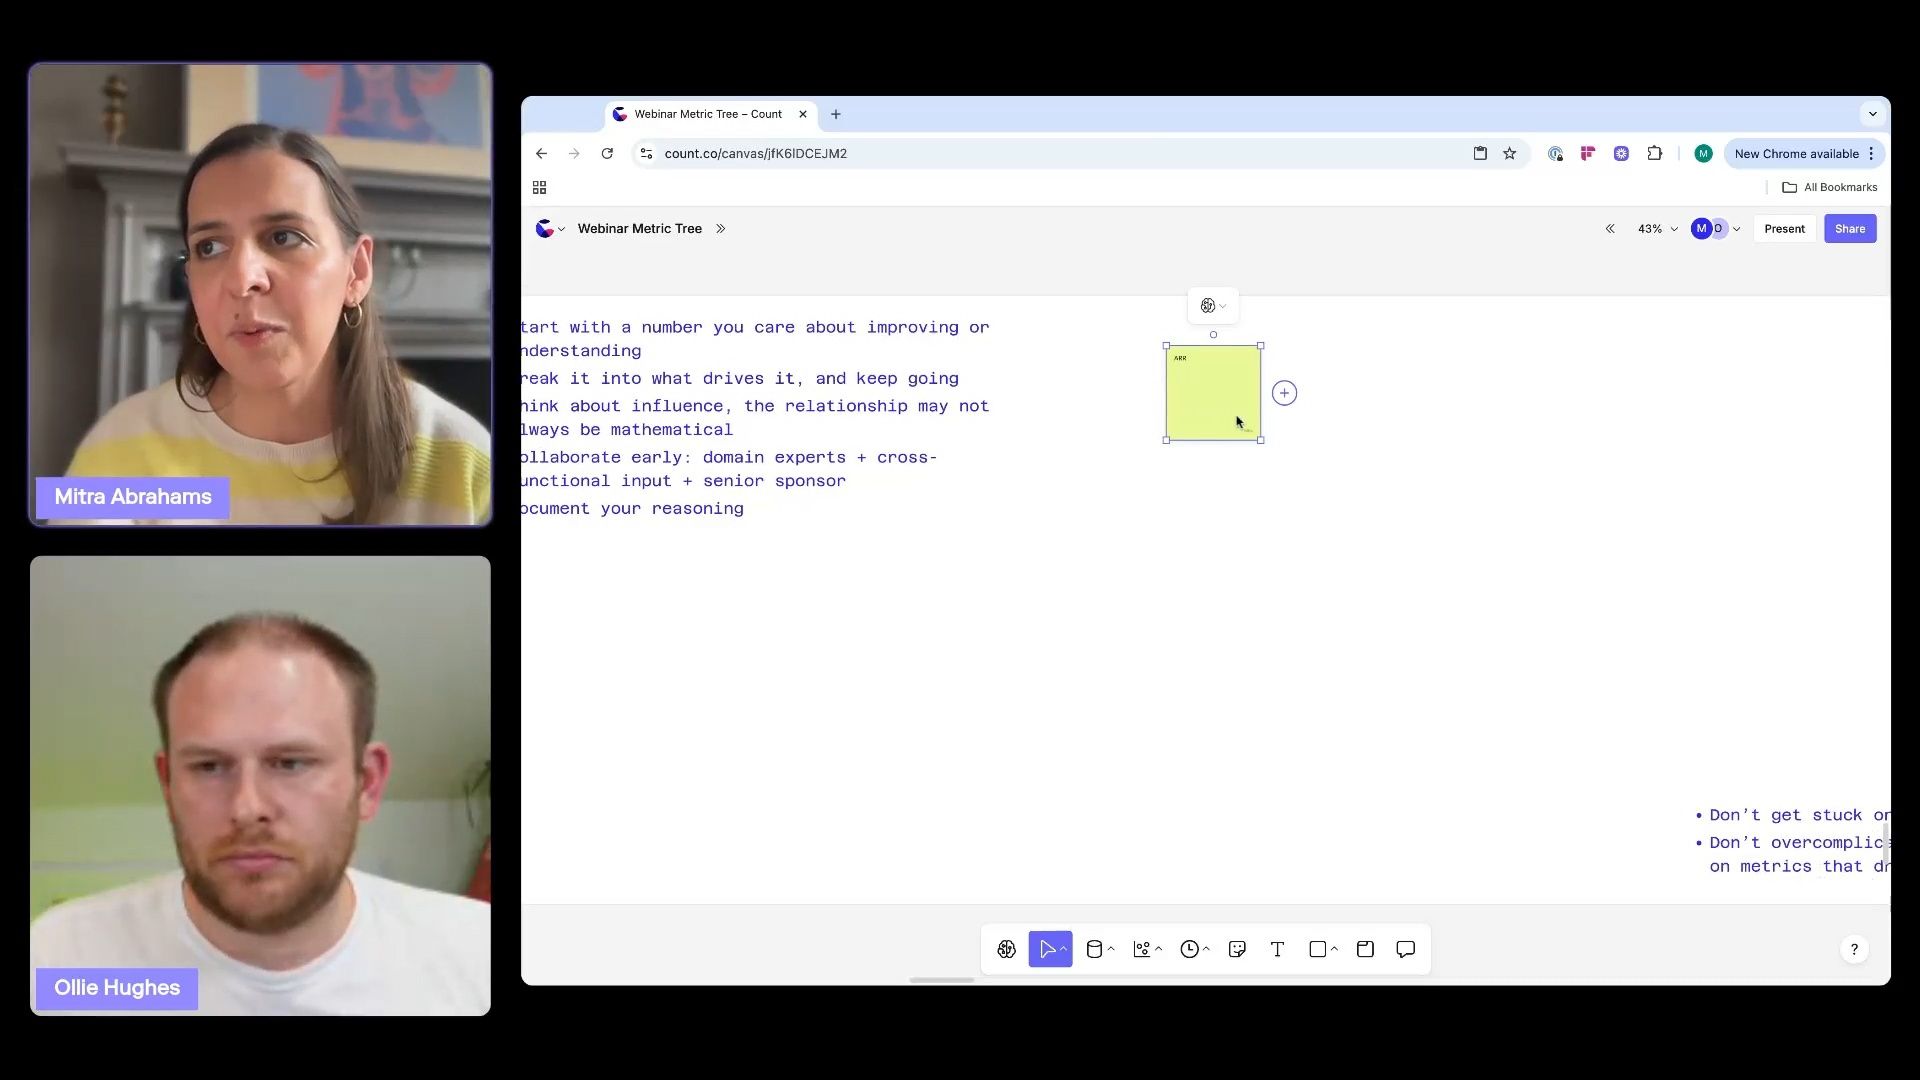Add a sticky note with the sticker tool
Image resolution: width=1920 pixels, height=1080 pixels.
pos(1237,950)
